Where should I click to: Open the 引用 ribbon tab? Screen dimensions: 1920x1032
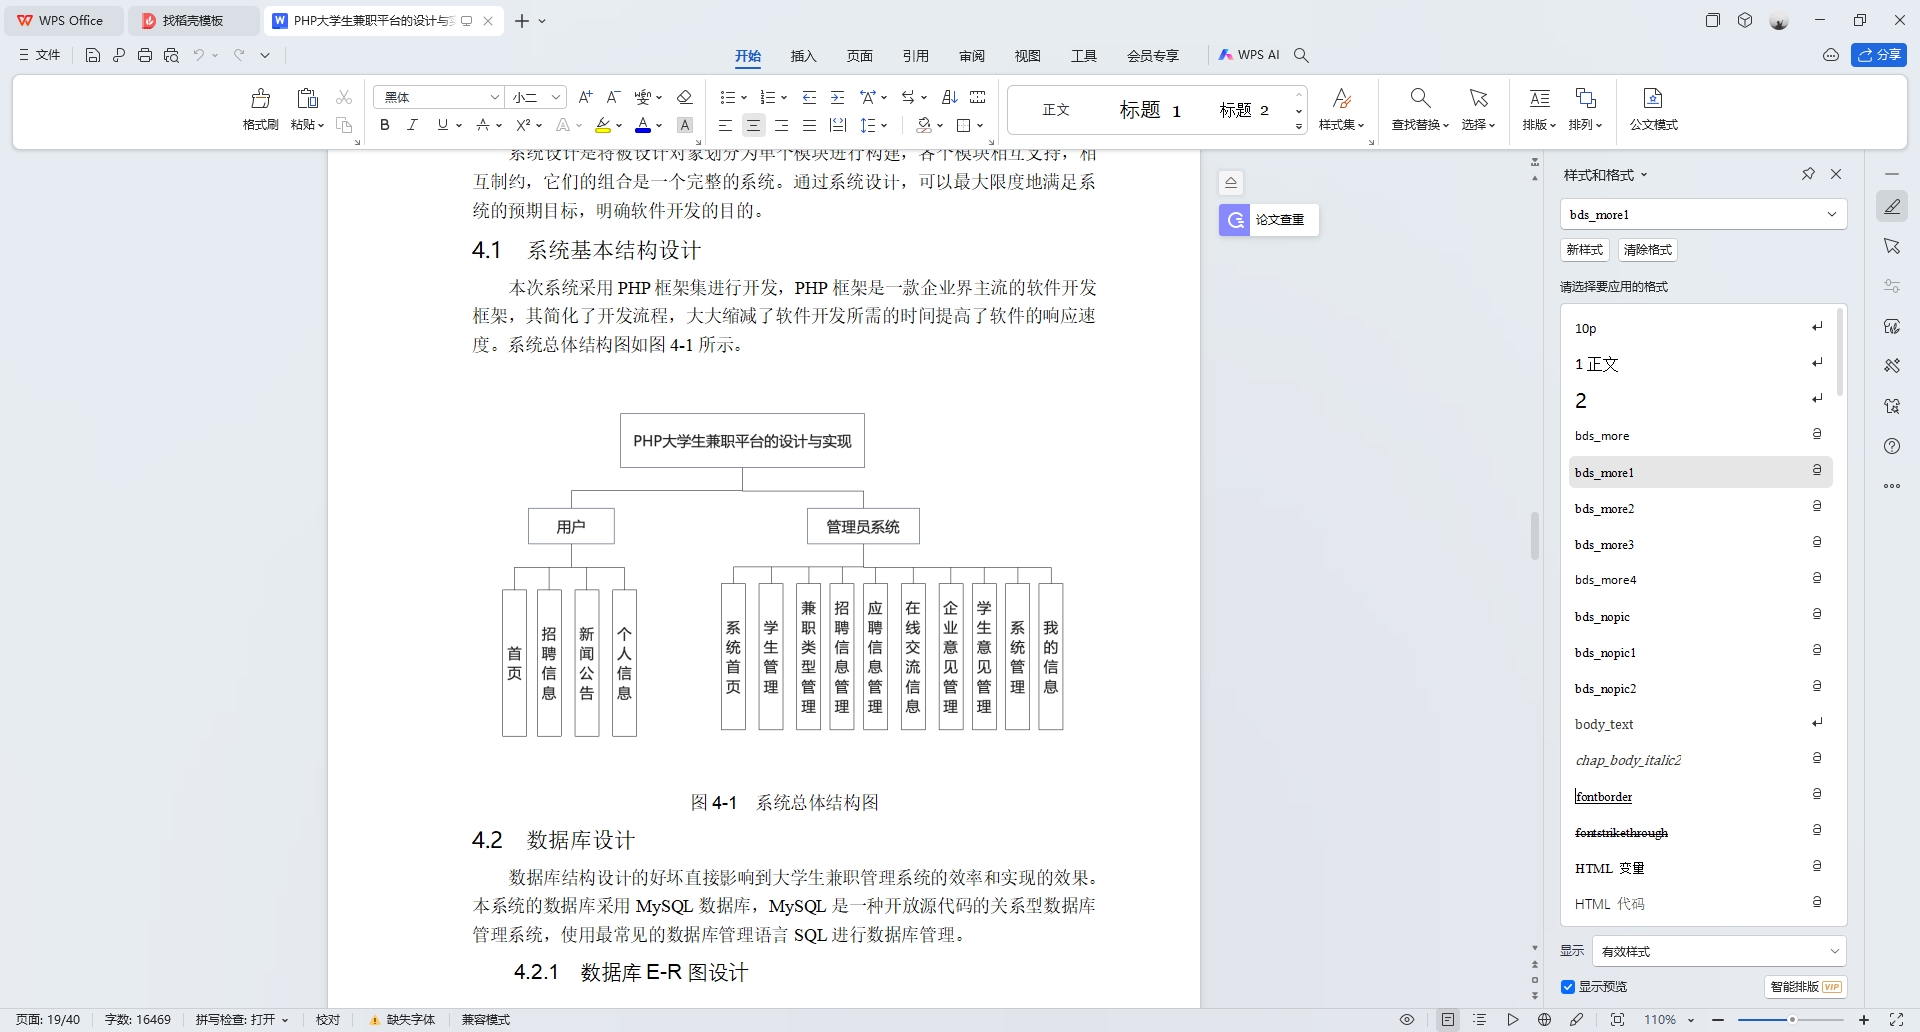coord(916,56)
